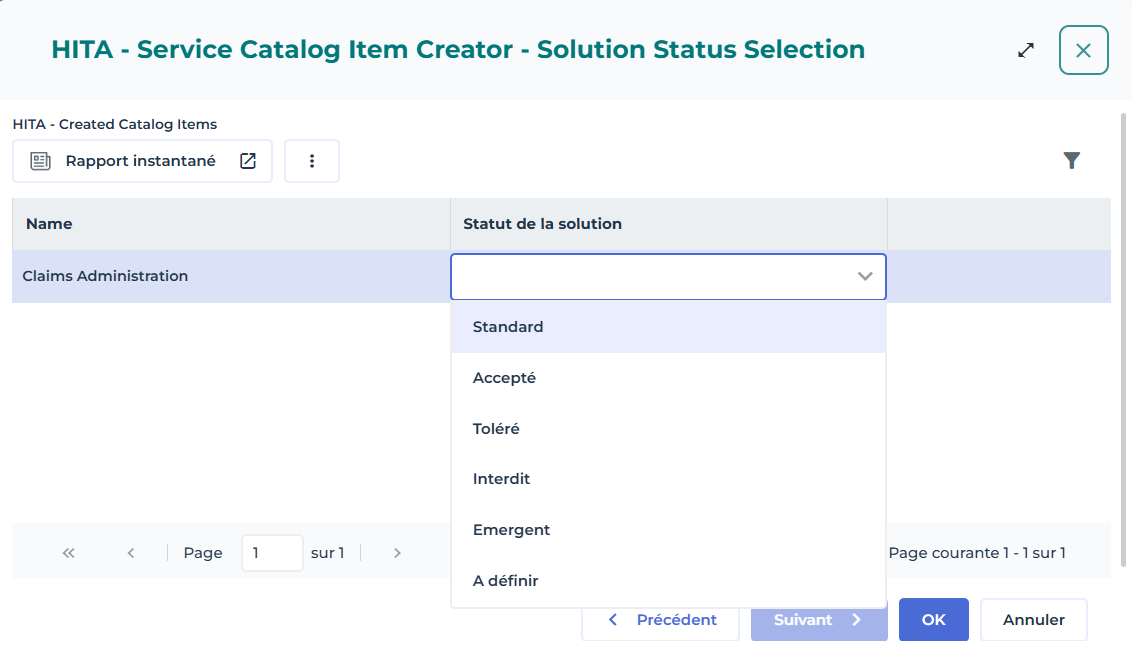Go to next page with the right chevron
The height and width of the screenshot is (661, 1132).
coord(397,553)
